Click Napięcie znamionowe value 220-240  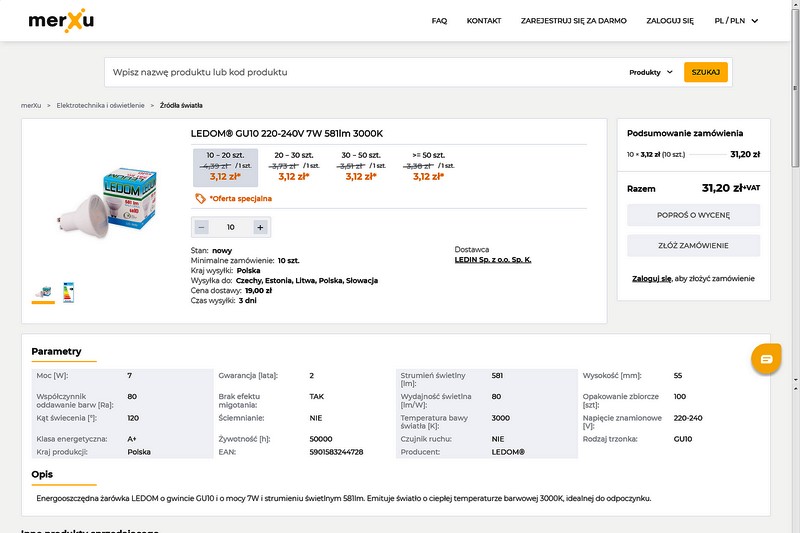pos(688,418)
